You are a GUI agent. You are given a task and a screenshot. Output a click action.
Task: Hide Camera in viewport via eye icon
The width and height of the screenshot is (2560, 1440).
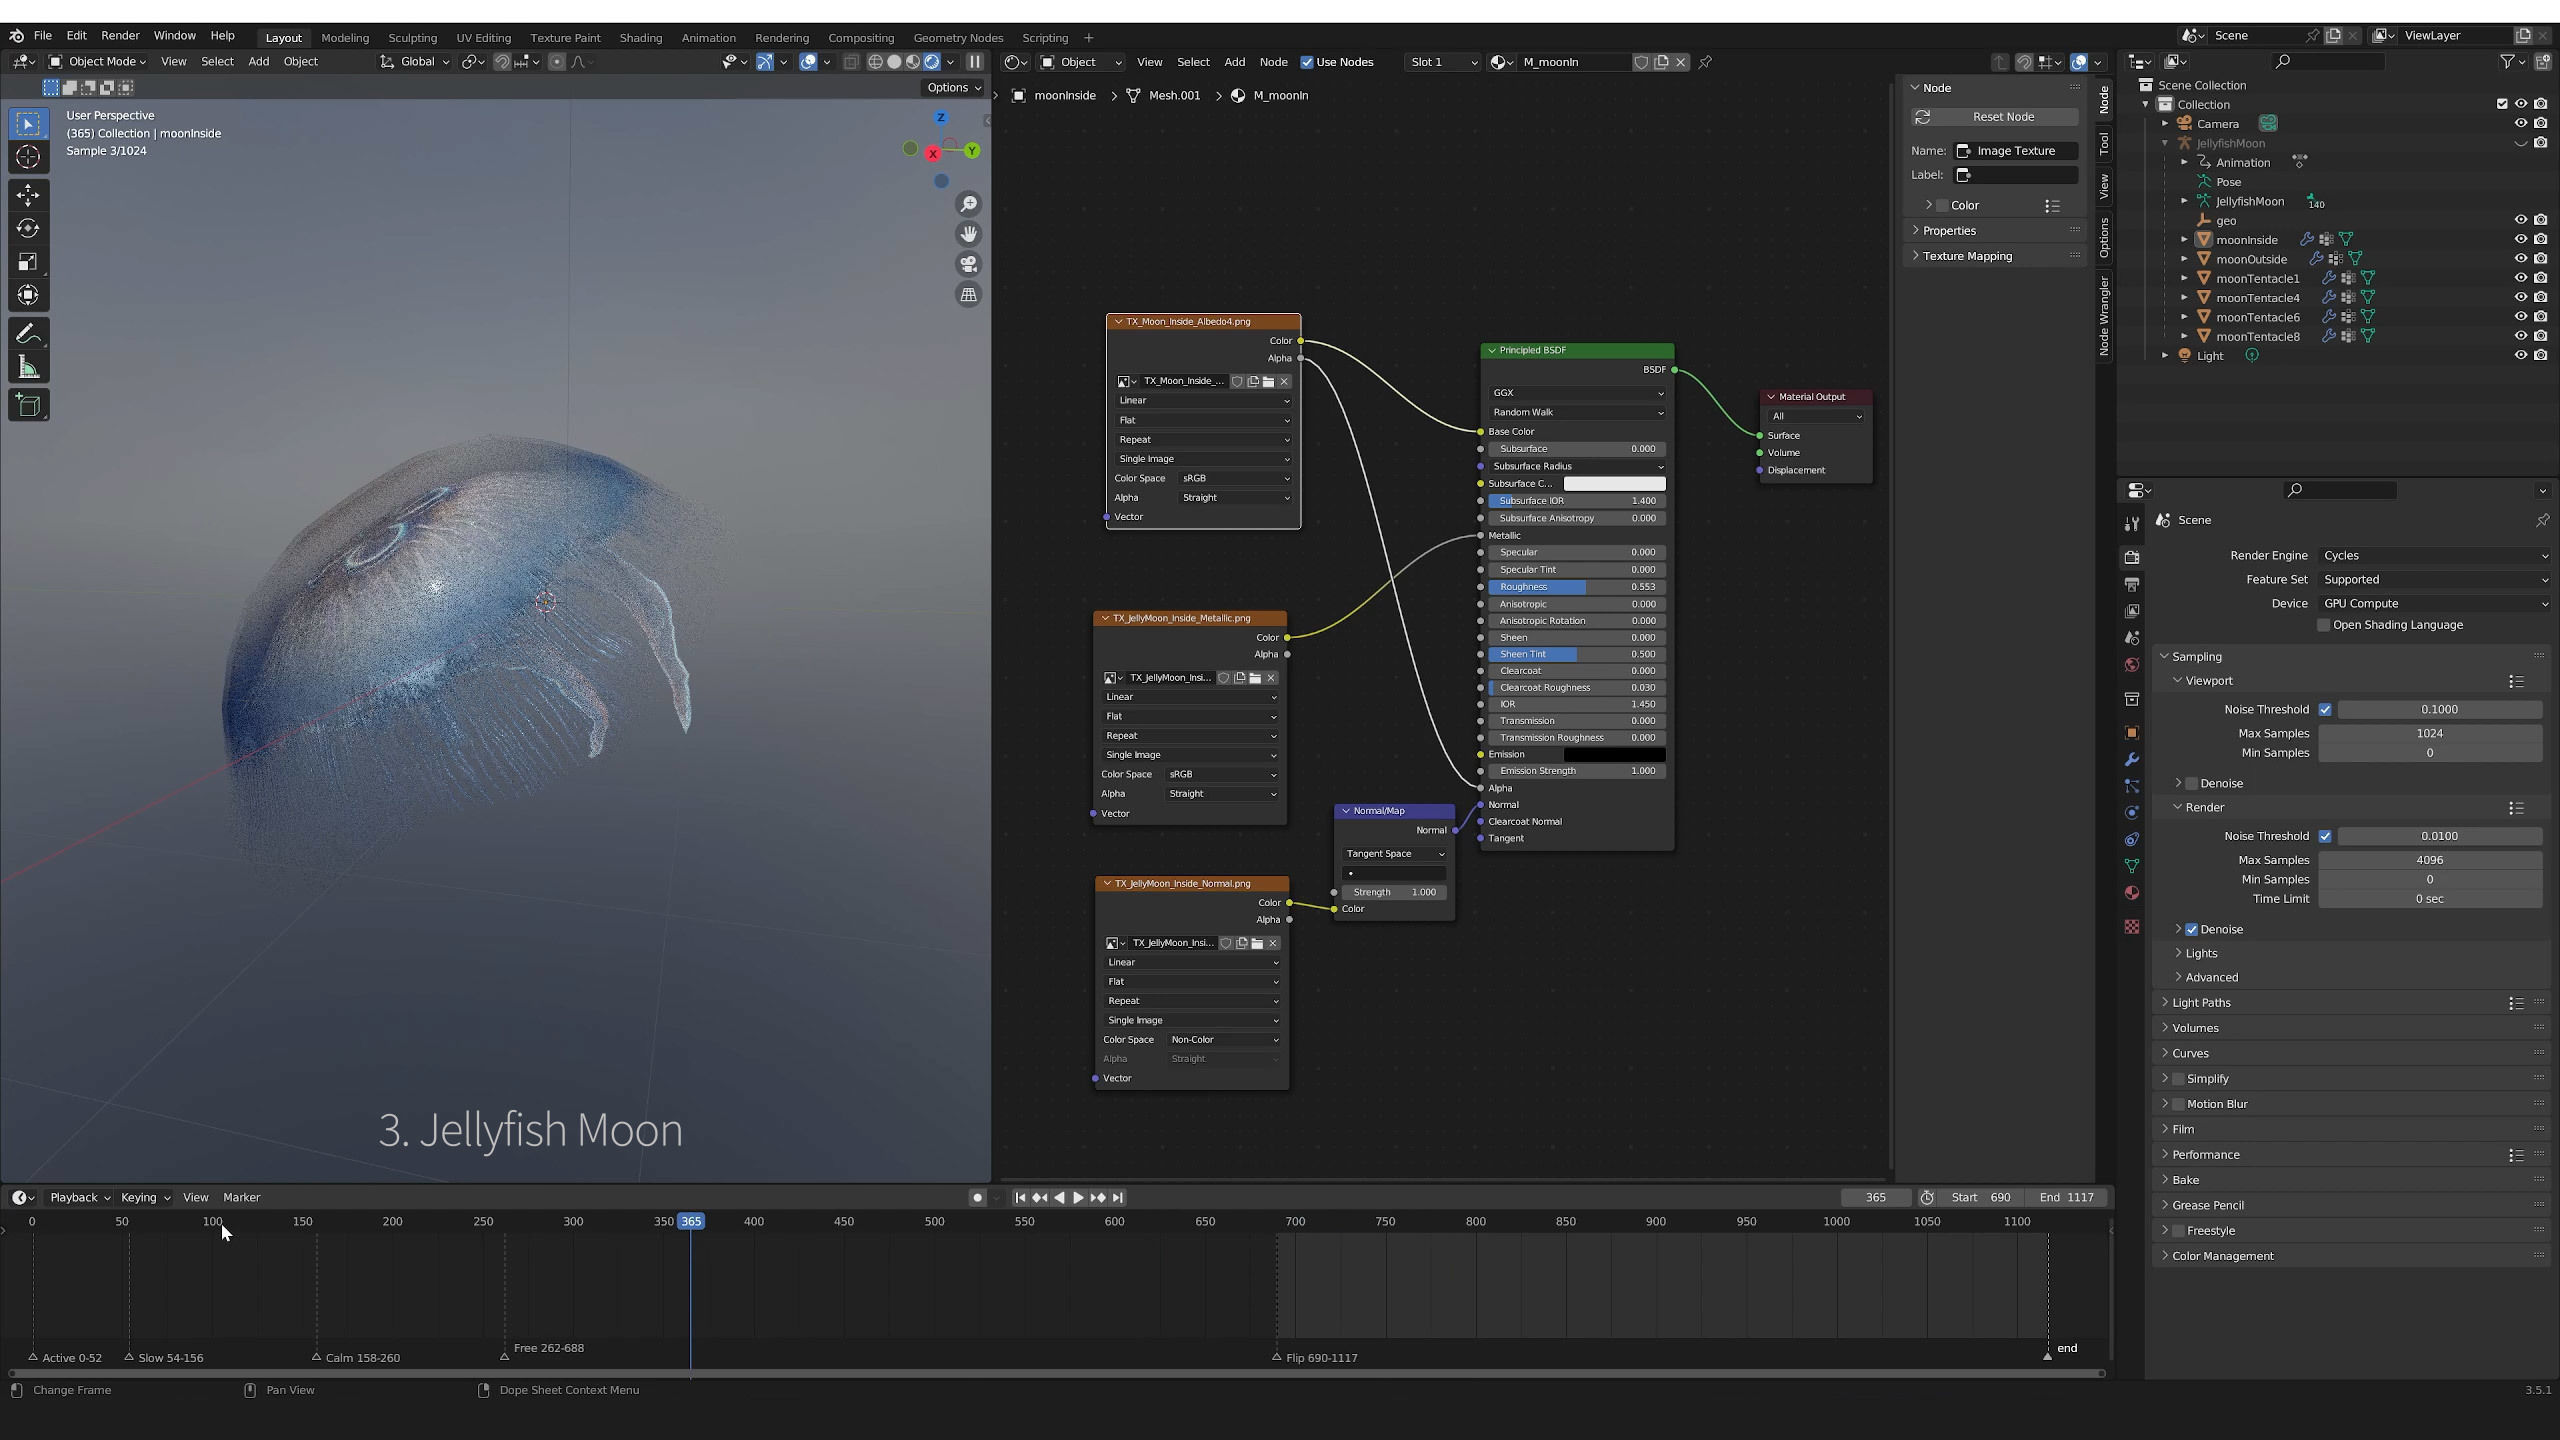point(2521,123)
